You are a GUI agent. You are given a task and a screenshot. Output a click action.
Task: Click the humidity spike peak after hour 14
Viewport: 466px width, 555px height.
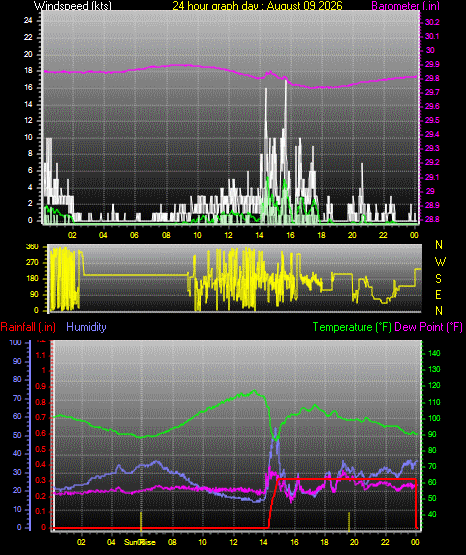276,429
